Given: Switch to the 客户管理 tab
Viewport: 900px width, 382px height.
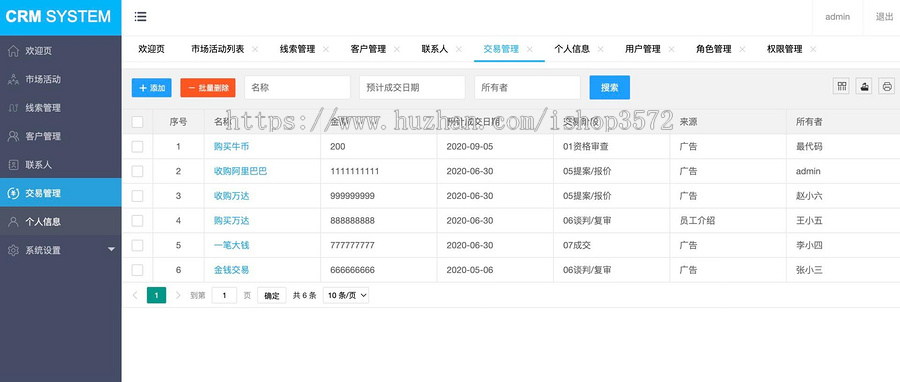Looking at the screenshot, I should tap(368, 49).
